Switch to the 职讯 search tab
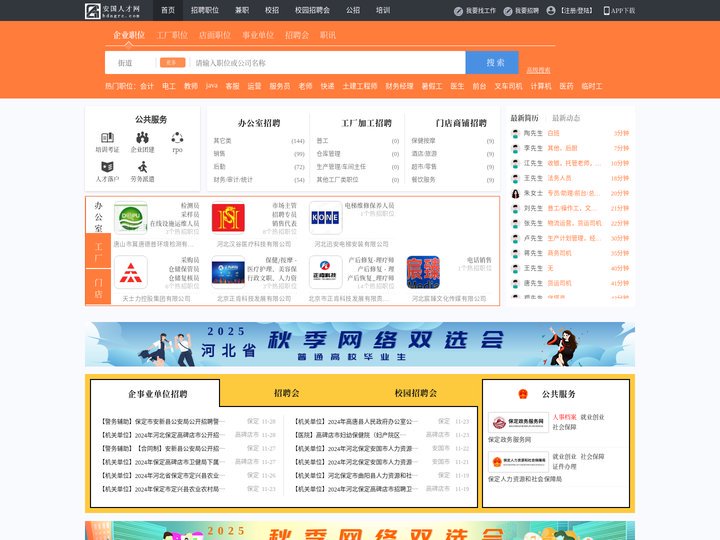The image size is (720, 540). click(x=328, y=35)
